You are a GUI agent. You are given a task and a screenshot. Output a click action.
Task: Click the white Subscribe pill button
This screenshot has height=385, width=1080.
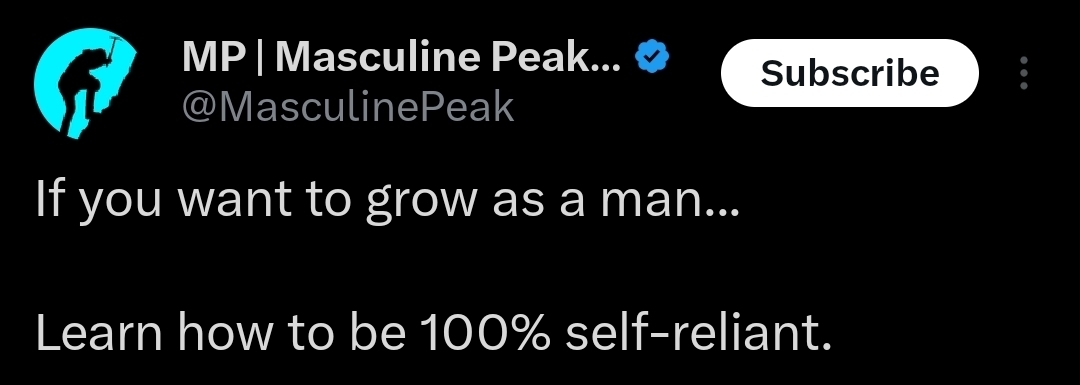click(x=849, y=73)
